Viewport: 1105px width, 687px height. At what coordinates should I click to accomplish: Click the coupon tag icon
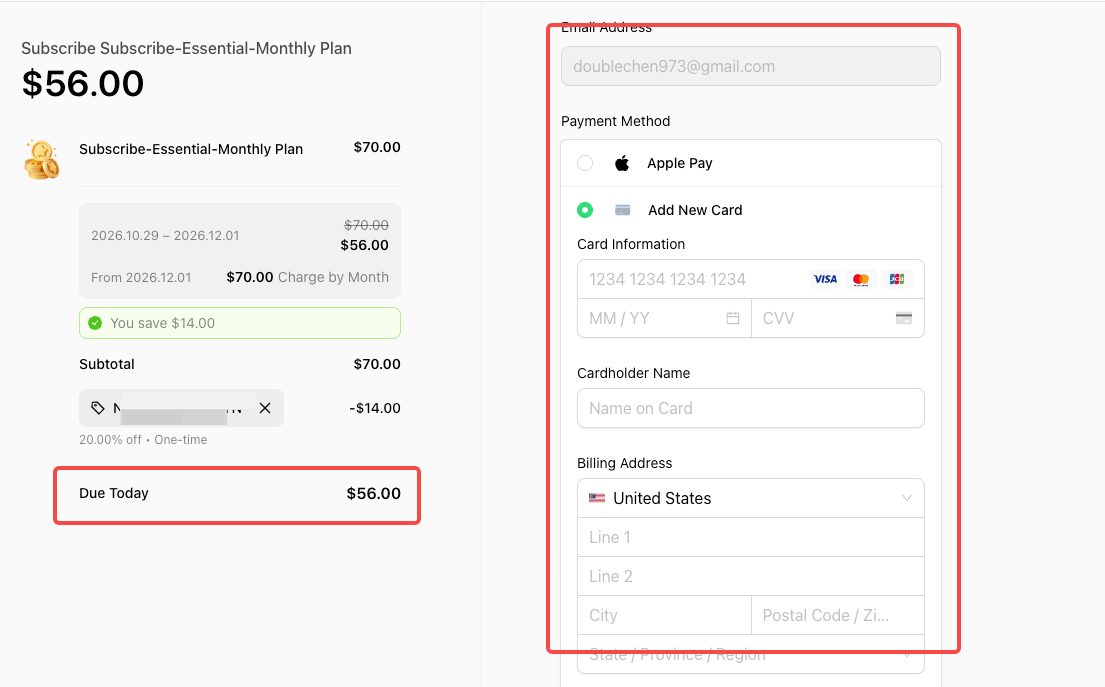[x=98, y=408]
